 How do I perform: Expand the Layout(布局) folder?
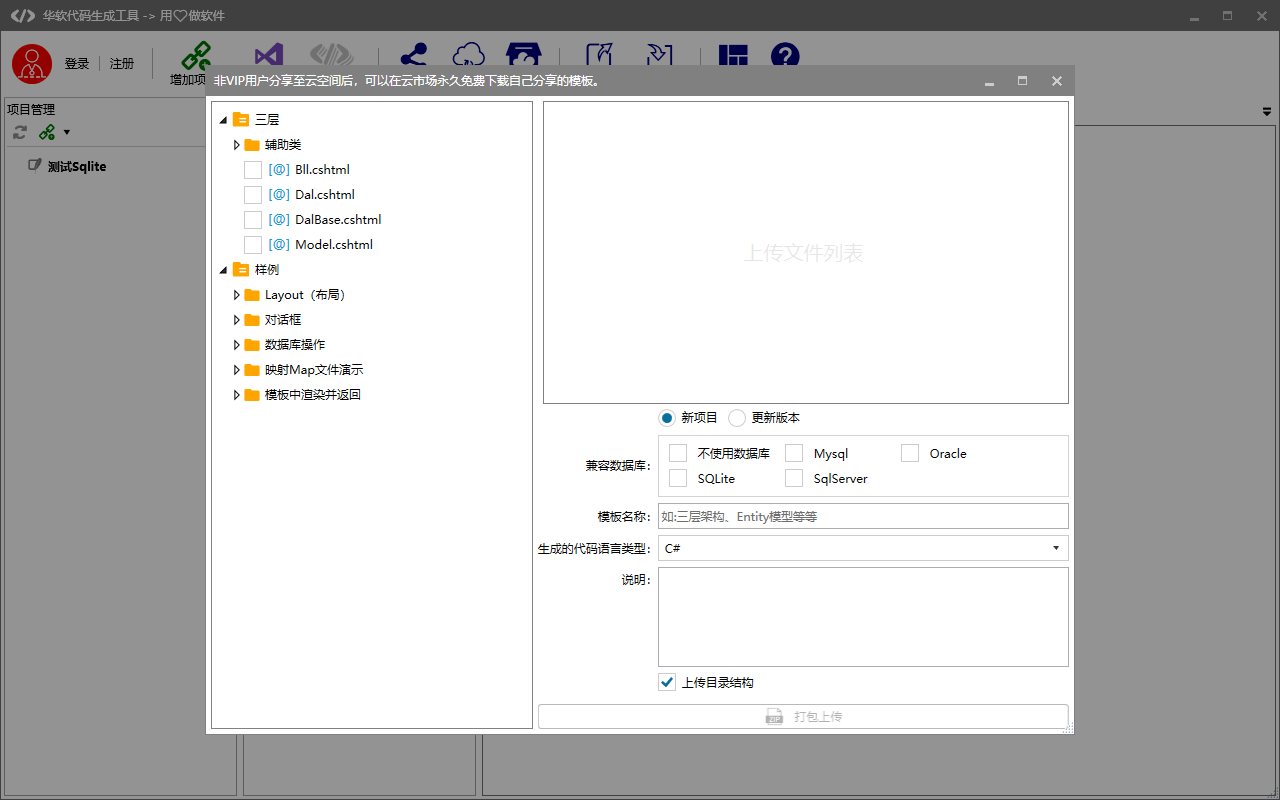(237, 295)
